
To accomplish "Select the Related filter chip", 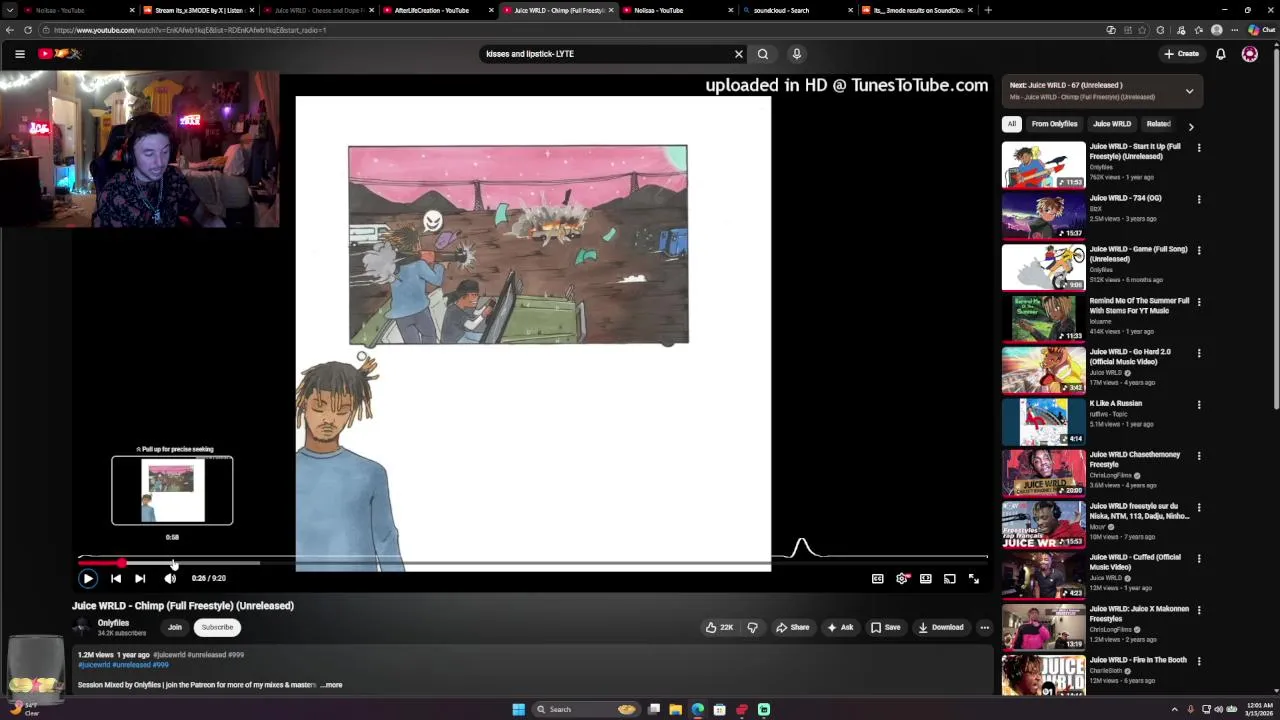I will pyautogui.click(x=1158, y=124).
